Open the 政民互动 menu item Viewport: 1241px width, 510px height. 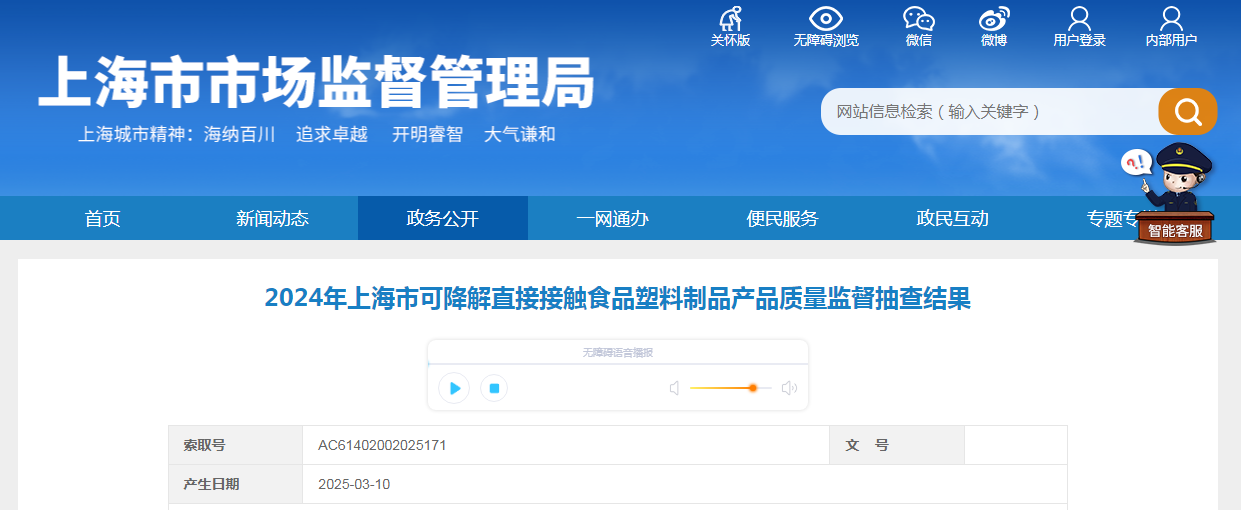coord(953,219)
